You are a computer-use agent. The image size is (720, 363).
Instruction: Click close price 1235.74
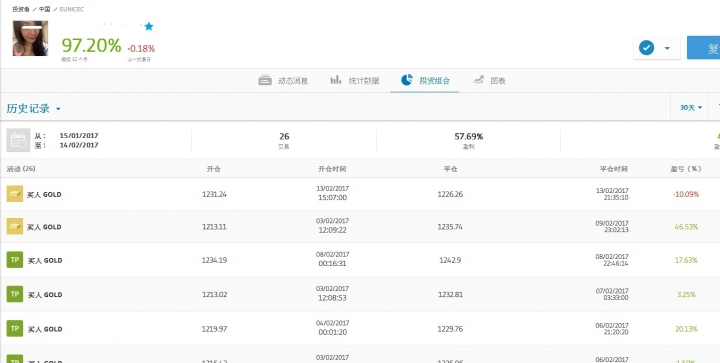coord(450,227)
